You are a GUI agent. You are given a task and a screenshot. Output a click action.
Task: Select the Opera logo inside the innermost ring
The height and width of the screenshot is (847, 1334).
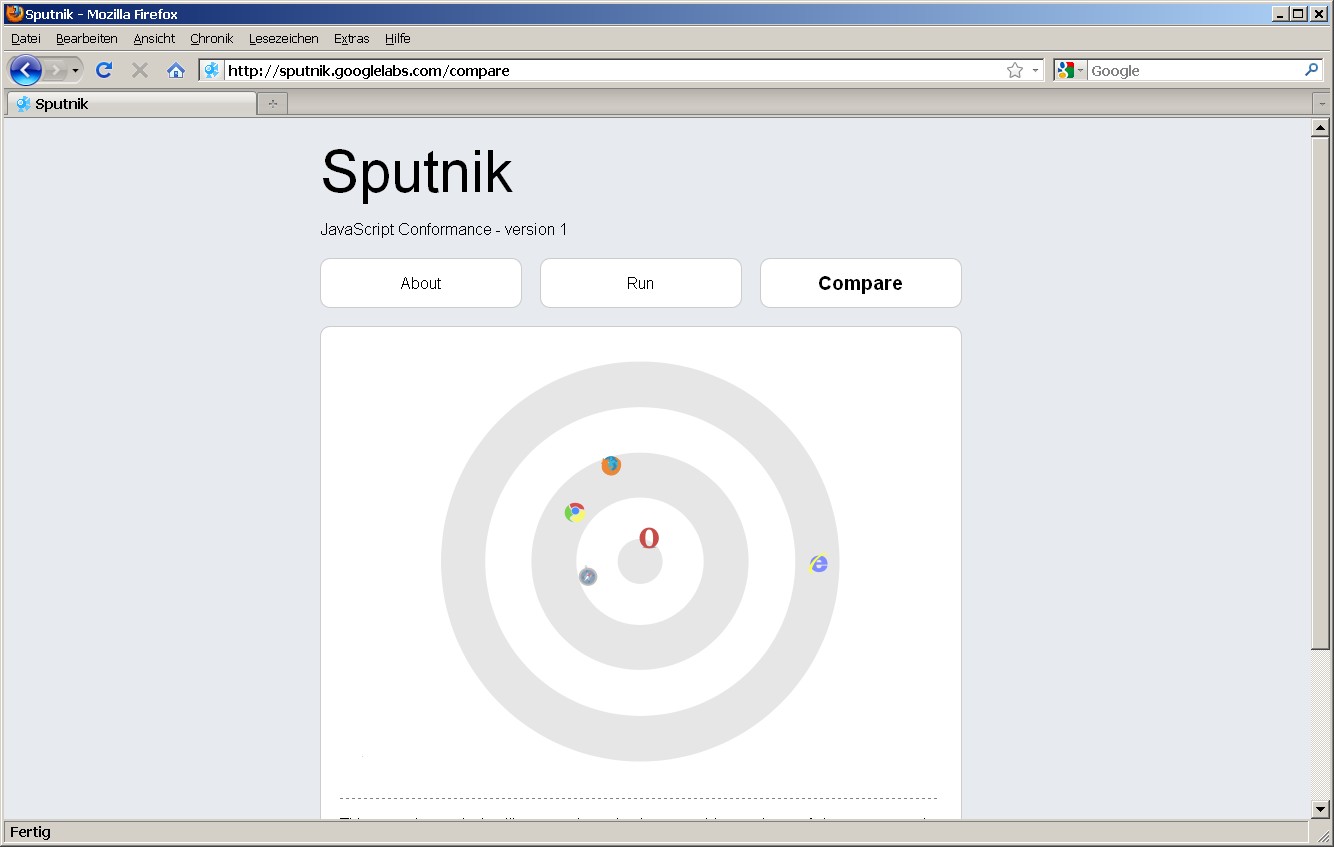[x=648, y=538]
